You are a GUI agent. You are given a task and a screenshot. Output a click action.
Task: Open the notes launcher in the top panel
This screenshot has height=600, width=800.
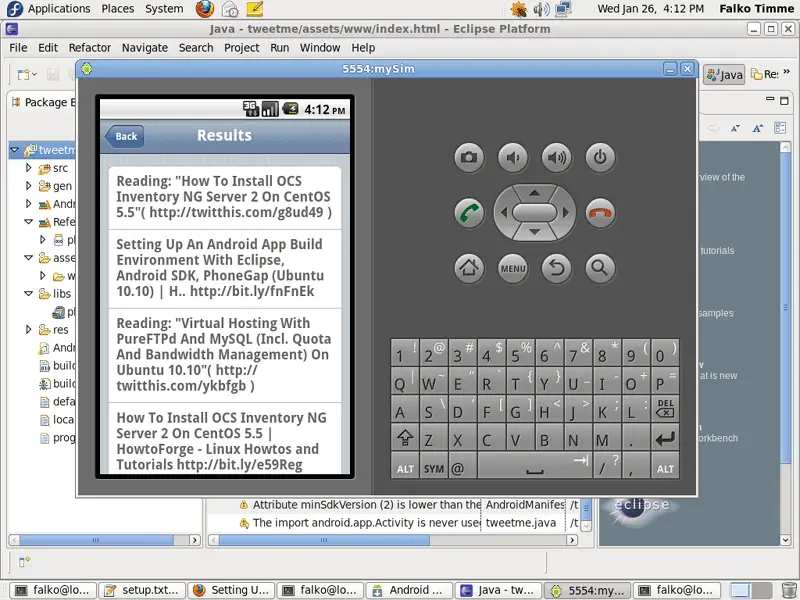point(254,9)
